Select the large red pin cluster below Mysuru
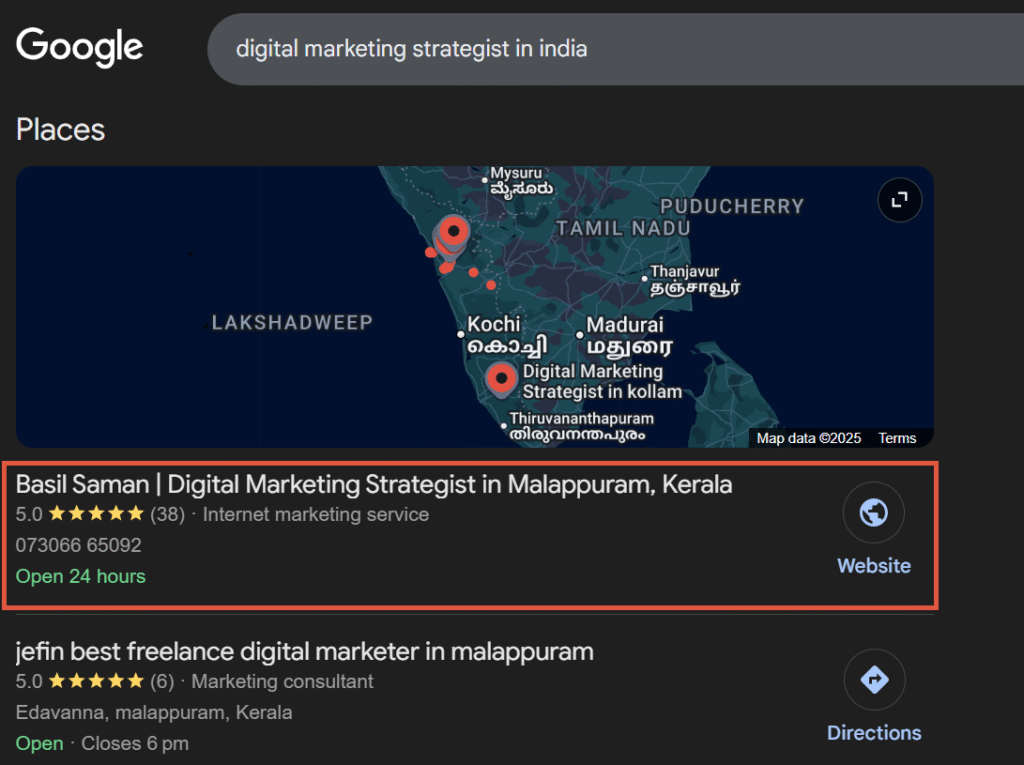This screenshot has width=1024, height=765. pos(454,233)
